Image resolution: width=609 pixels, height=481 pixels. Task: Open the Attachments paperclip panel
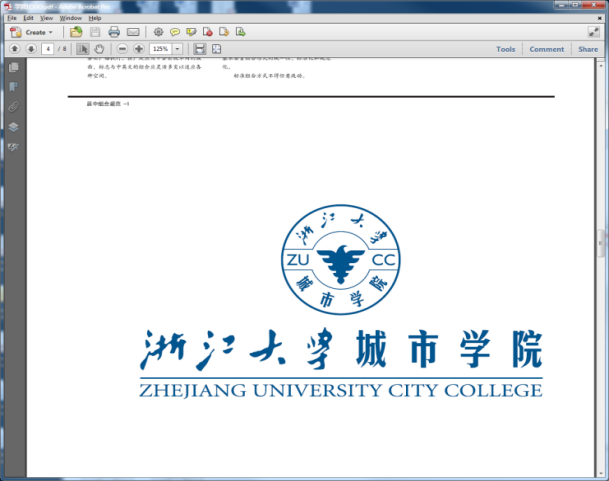[x=14, y=106]
